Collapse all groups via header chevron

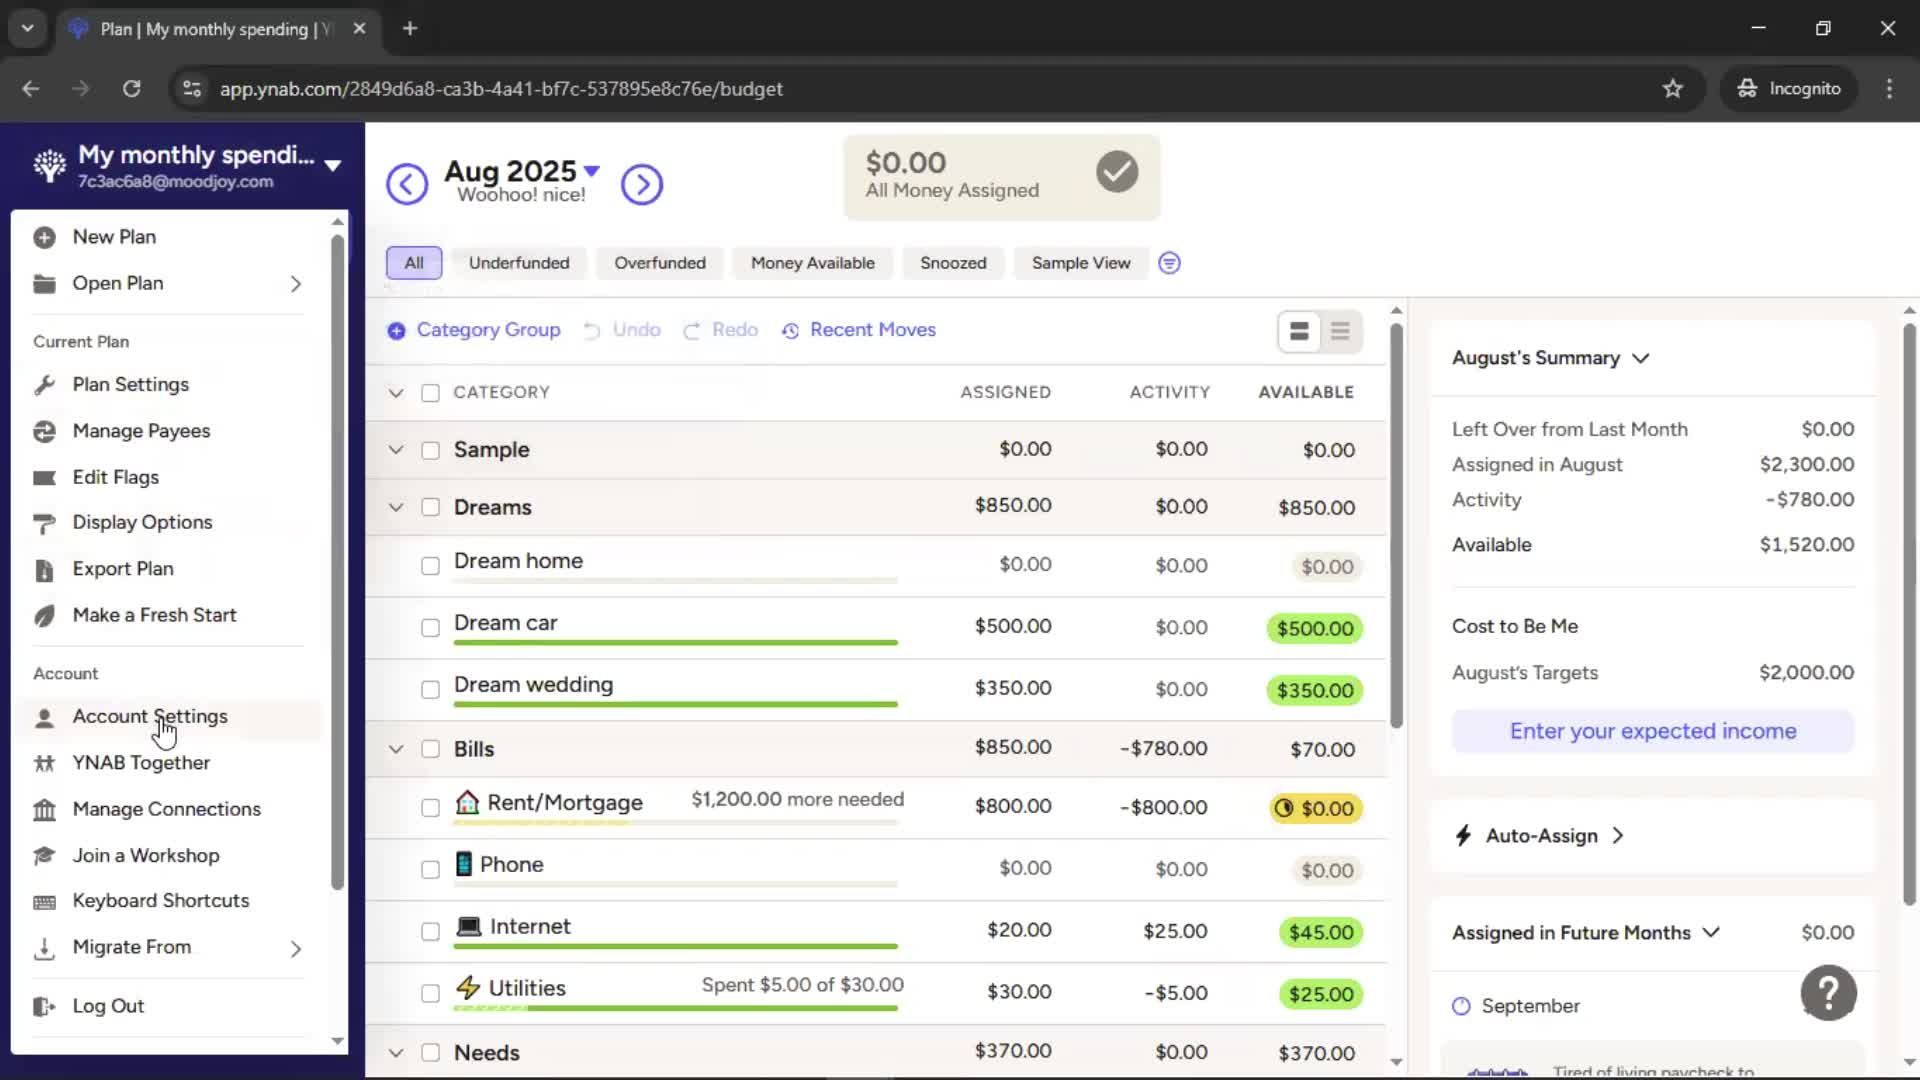coord(396,393)
